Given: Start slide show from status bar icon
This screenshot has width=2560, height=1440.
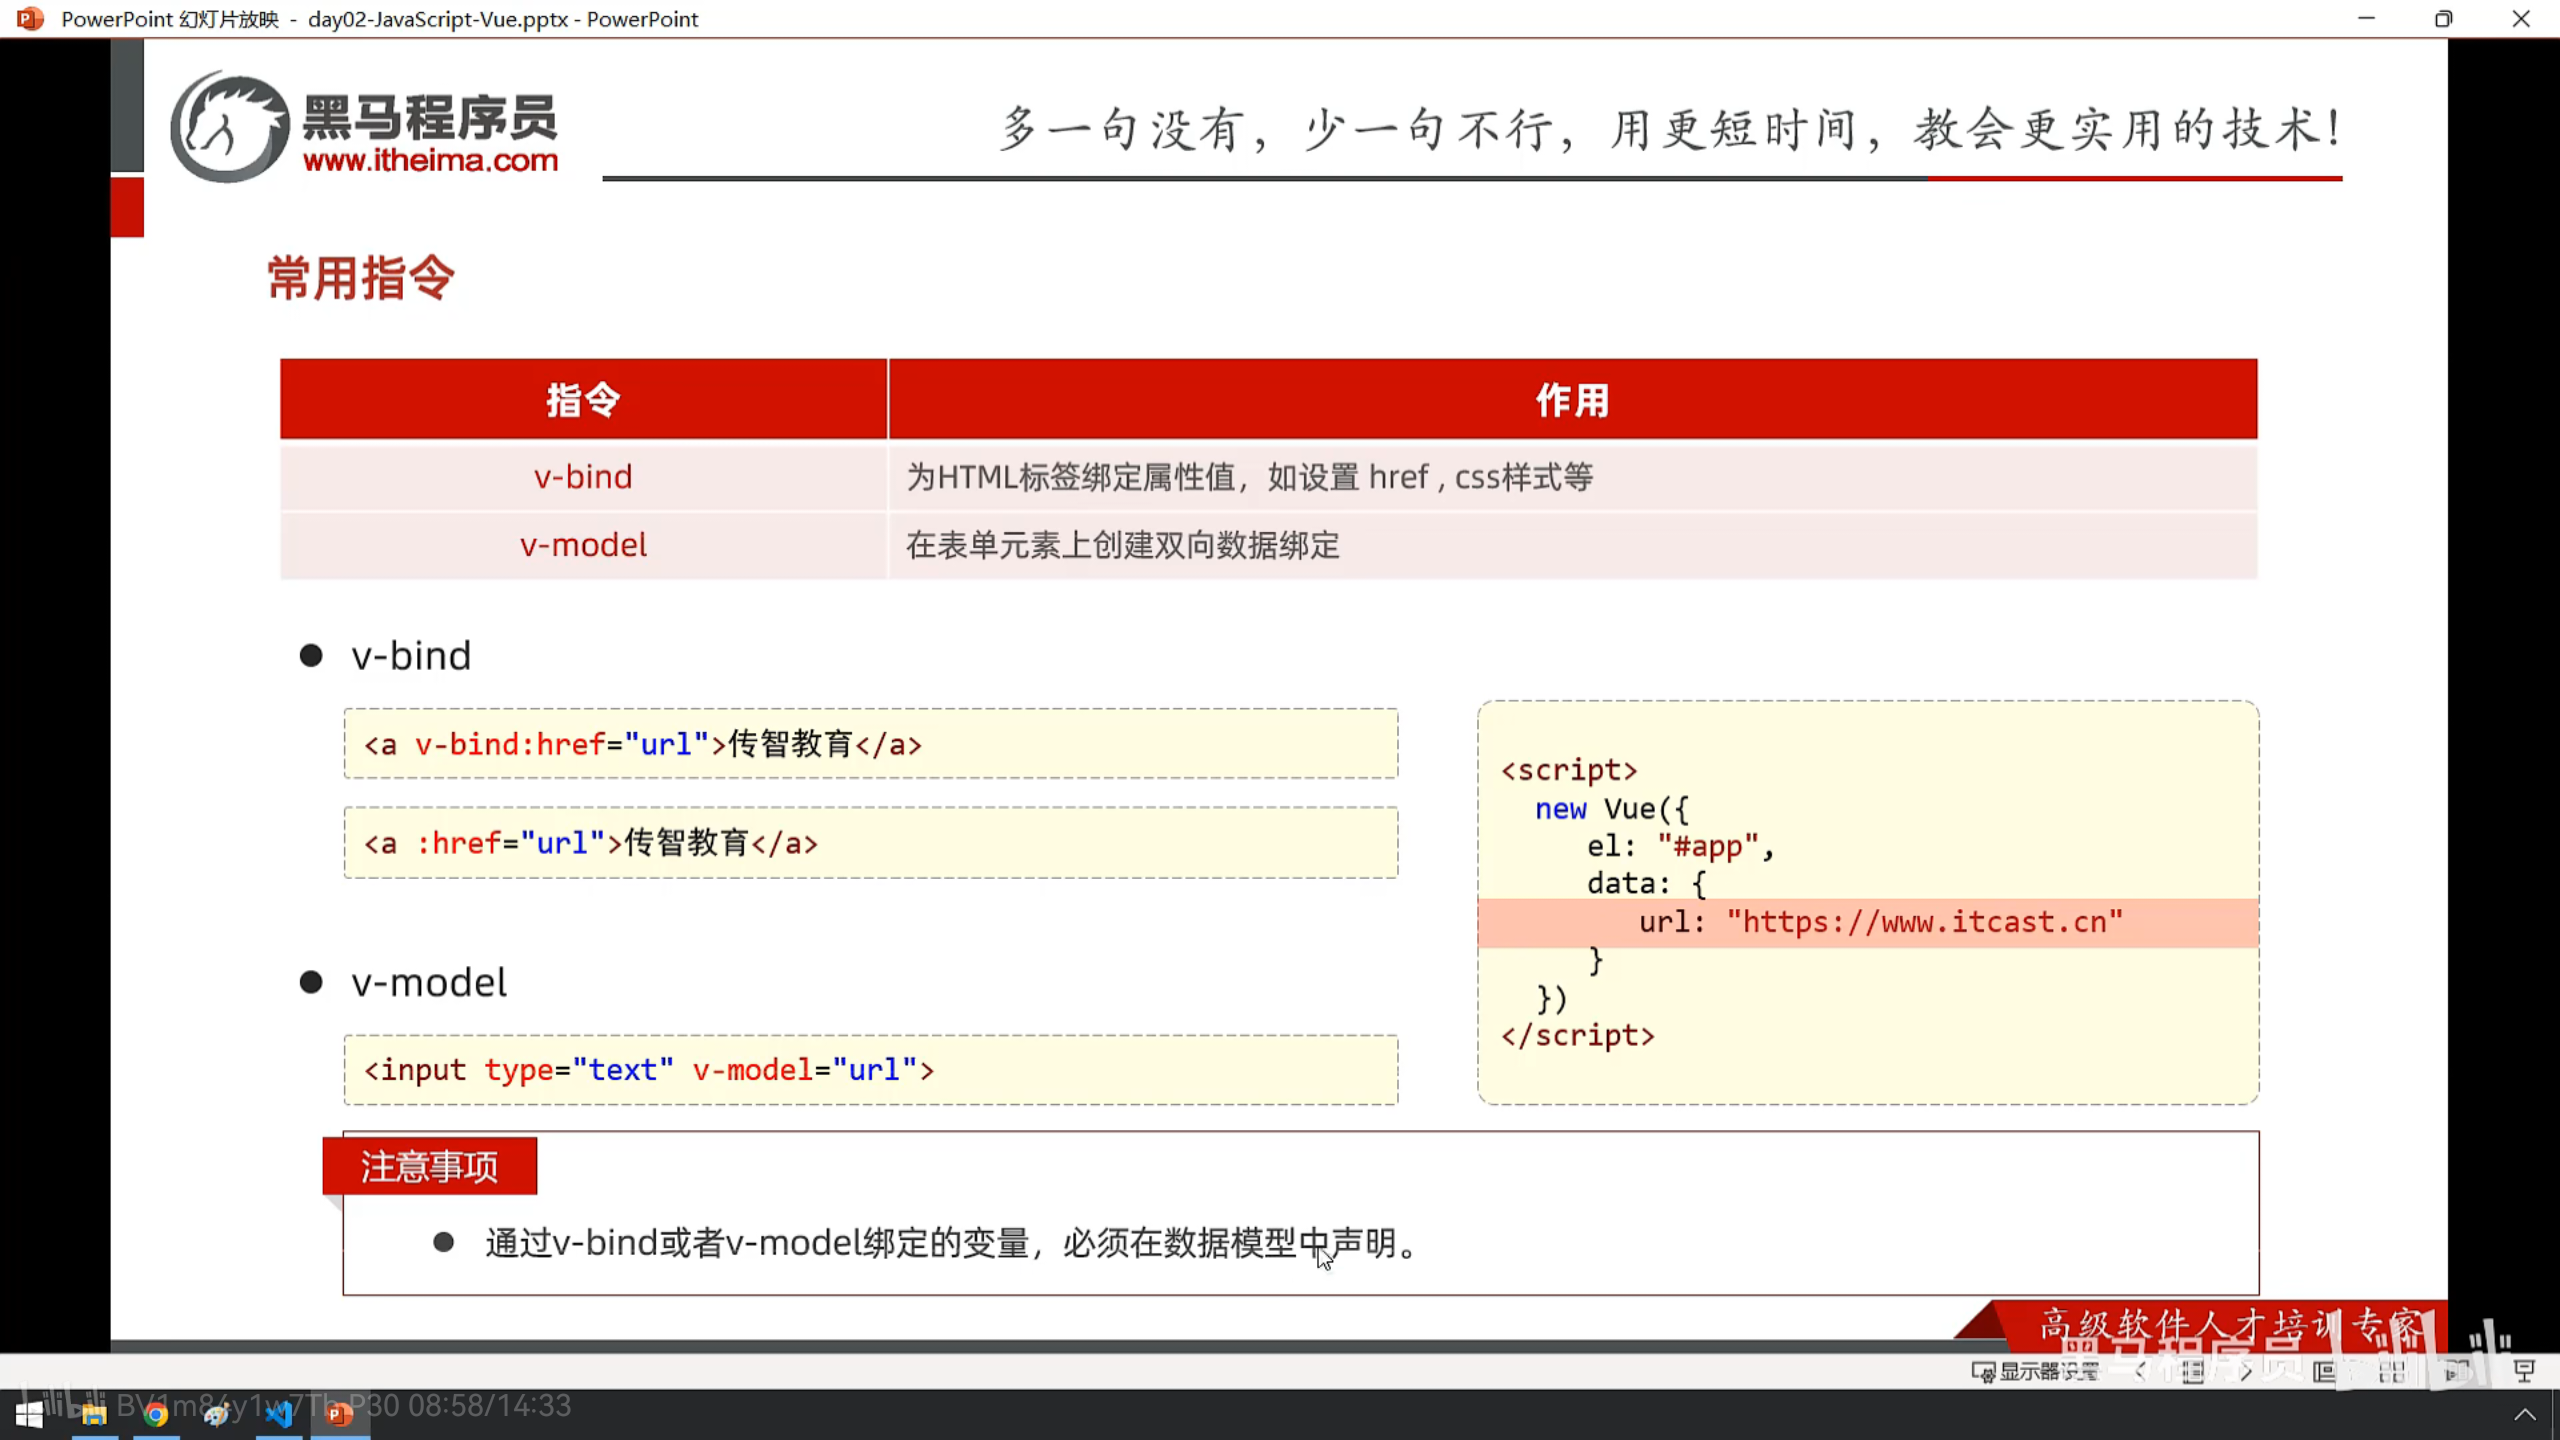Looking at the screenshot, I should click(x=2524, y=1371).
